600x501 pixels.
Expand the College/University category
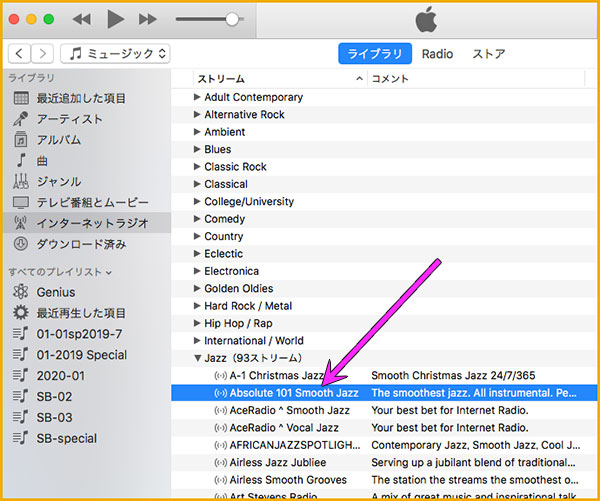coord(197,201)
